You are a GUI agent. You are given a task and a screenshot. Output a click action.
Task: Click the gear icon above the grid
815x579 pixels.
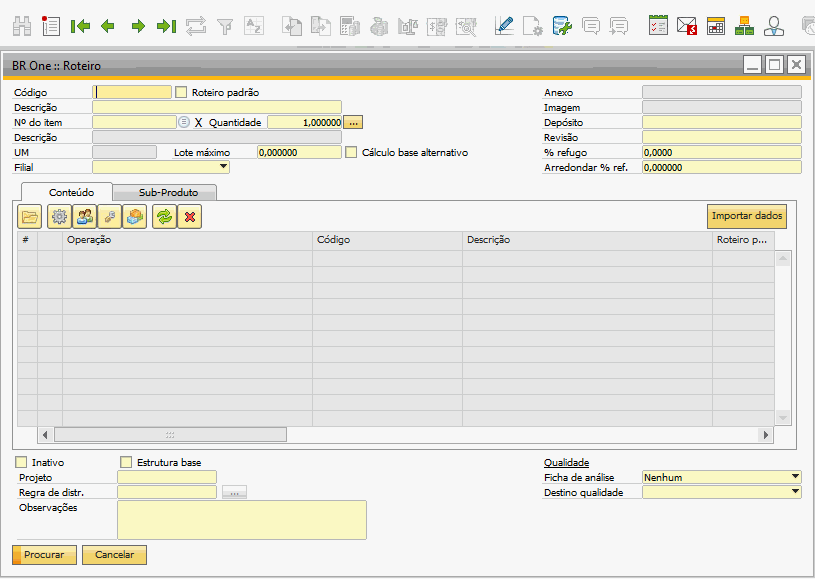coord(59,216)
